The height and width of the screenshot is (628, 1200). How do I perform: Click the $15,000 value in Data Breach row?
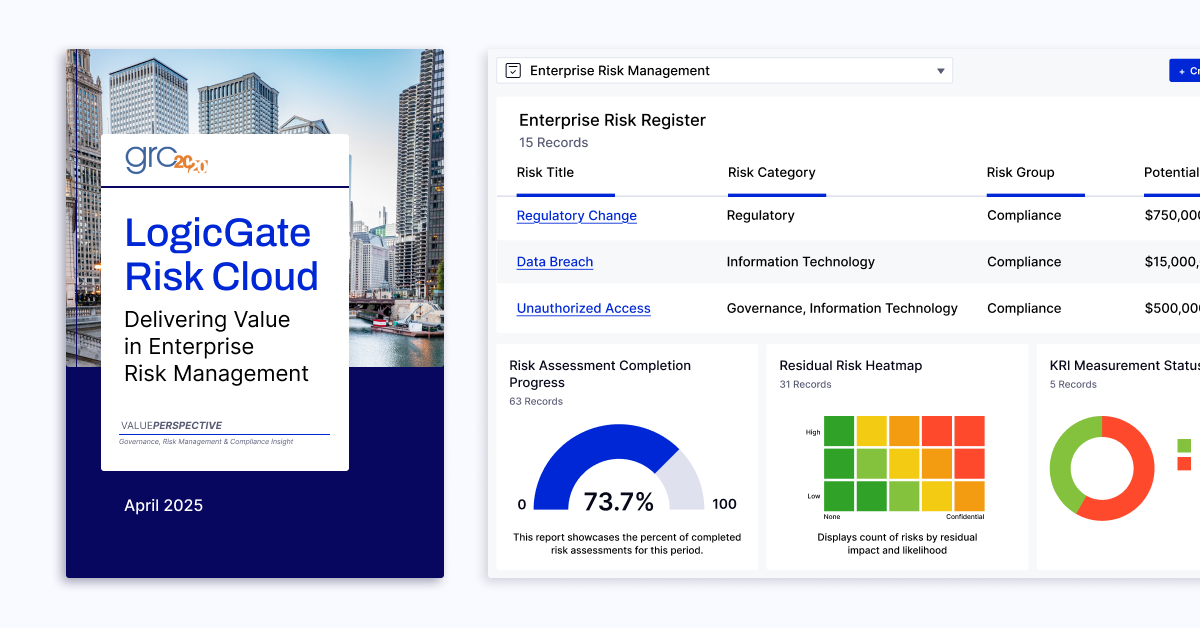click(1172, 262)
